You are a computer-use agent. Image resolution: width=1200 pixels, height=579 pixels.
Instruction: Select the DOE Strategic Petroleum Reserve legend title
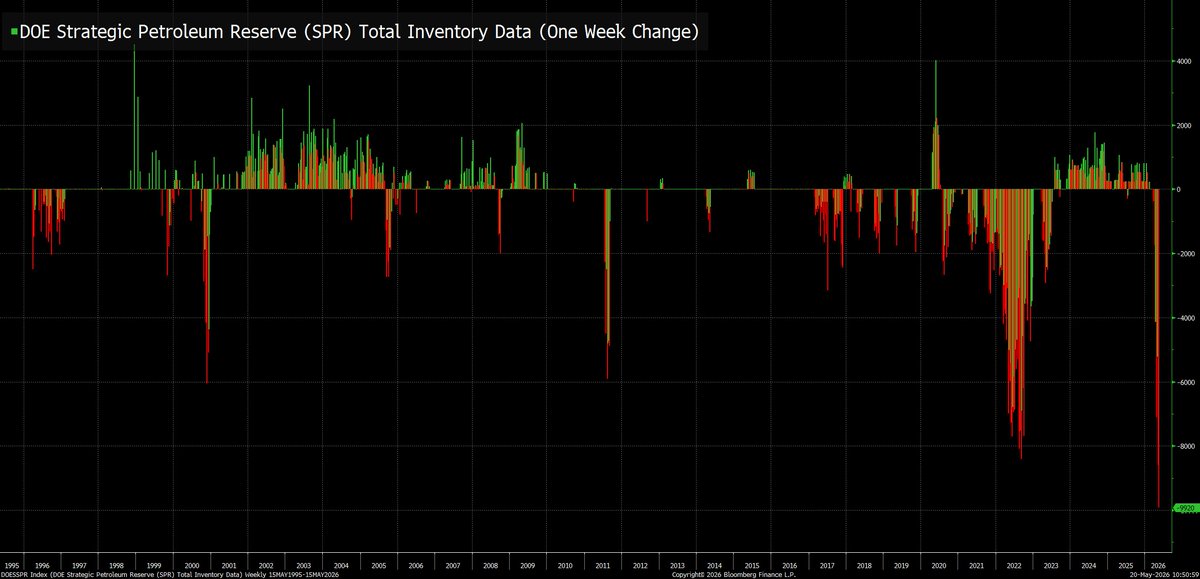coord(358,33)
